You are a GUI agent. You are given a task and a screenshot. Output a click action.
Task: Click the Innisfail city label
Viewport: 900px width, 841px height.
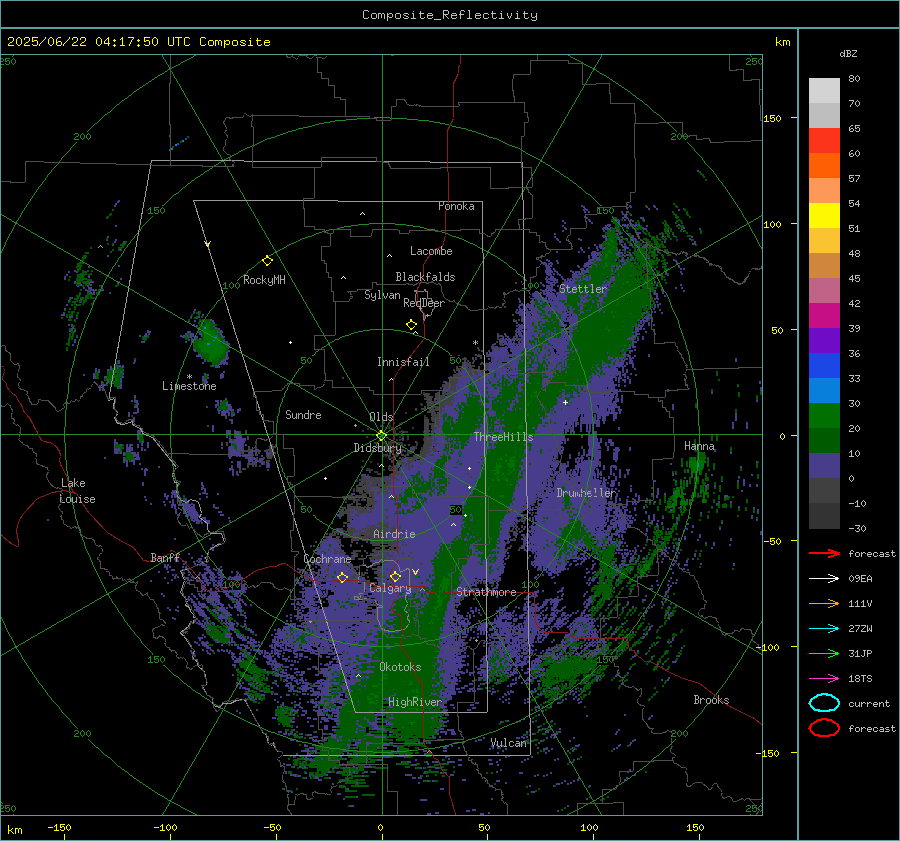tap(403, 362)
